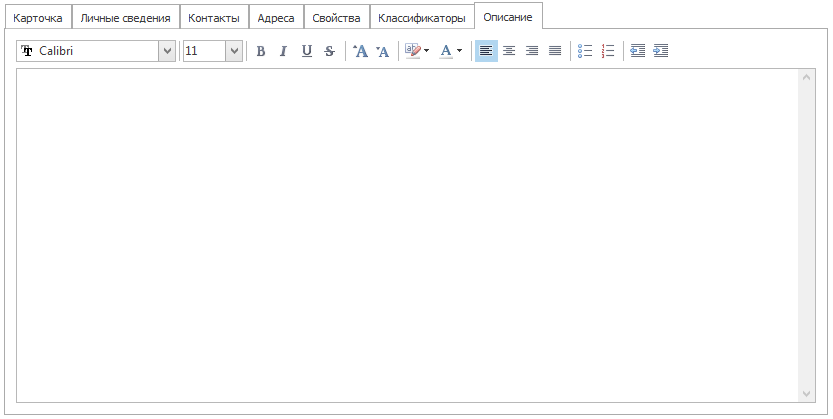
Task: Center align text
Action: pos(509,51)
